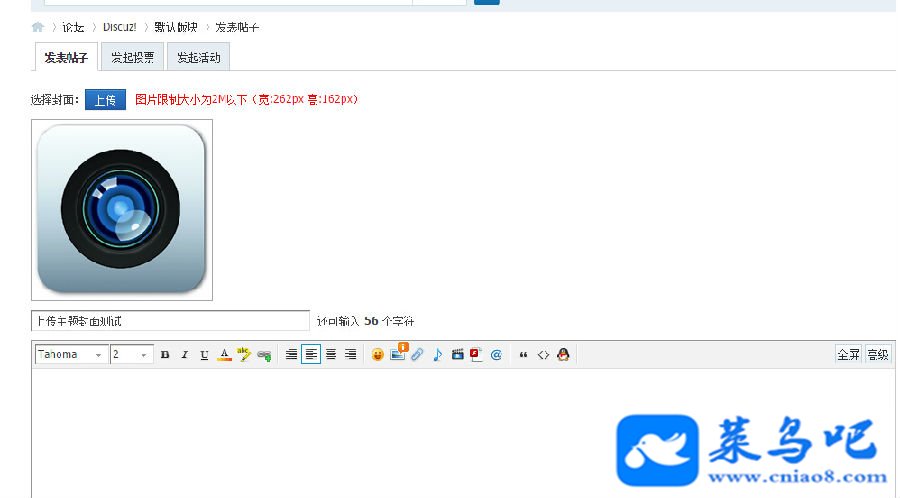
Task: Toggle bold formatting in editor toolbar
Action: tap(165, 355)
